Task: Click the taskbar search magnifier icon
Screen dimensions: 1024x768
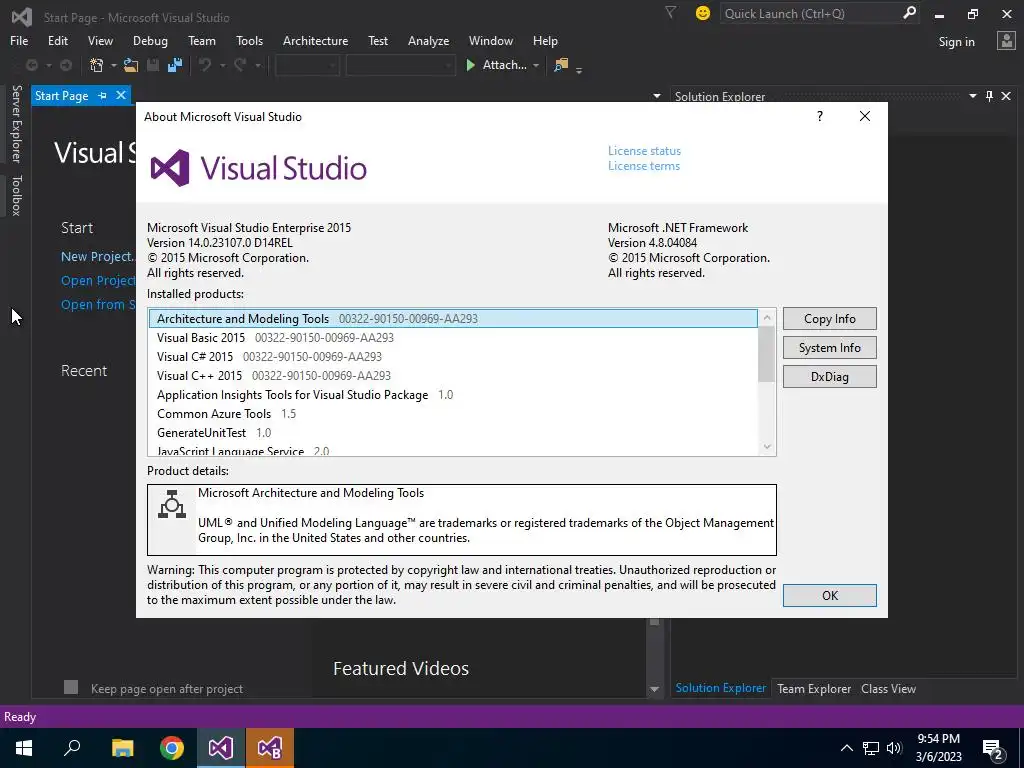Action: 72,748
